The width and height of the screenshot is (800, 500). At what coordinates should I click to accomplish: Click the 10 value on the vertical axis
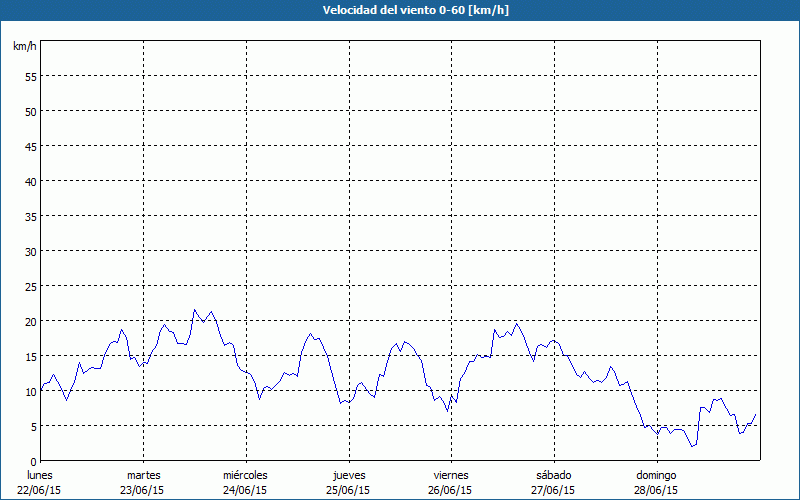pos(30,391)
